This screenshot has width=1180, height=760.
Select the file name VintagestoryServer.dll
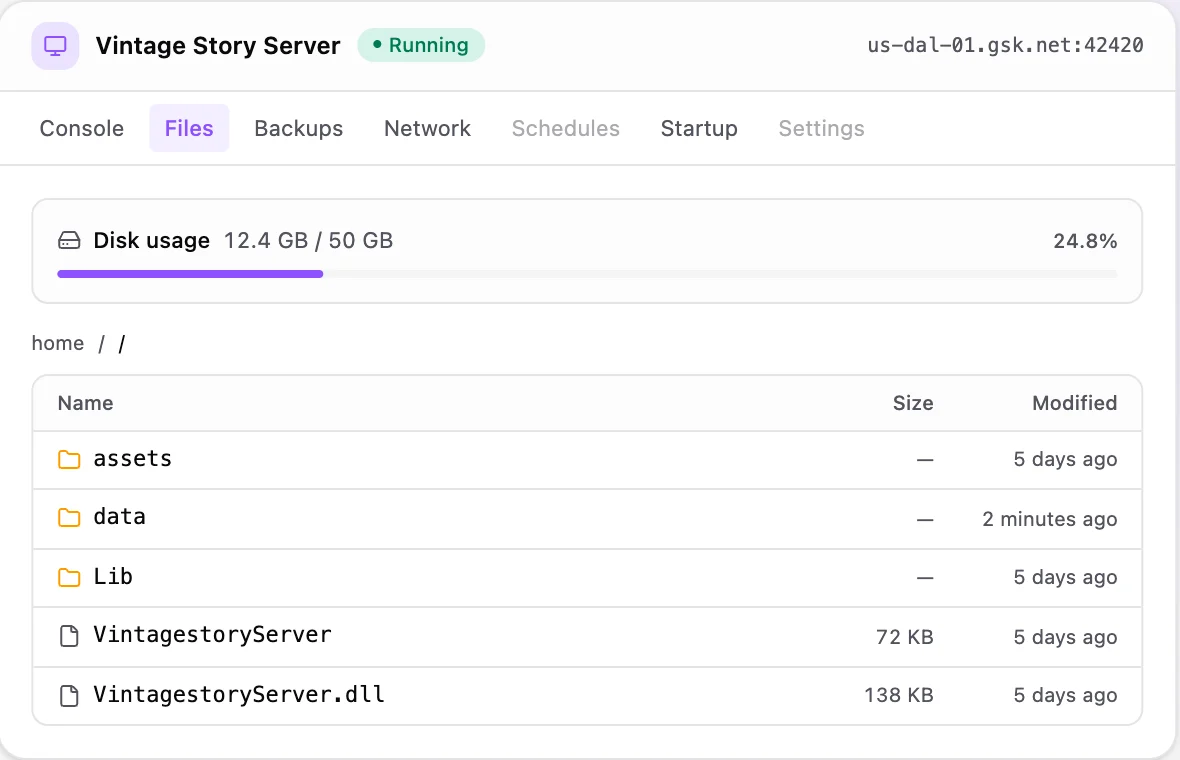[239, 694]
